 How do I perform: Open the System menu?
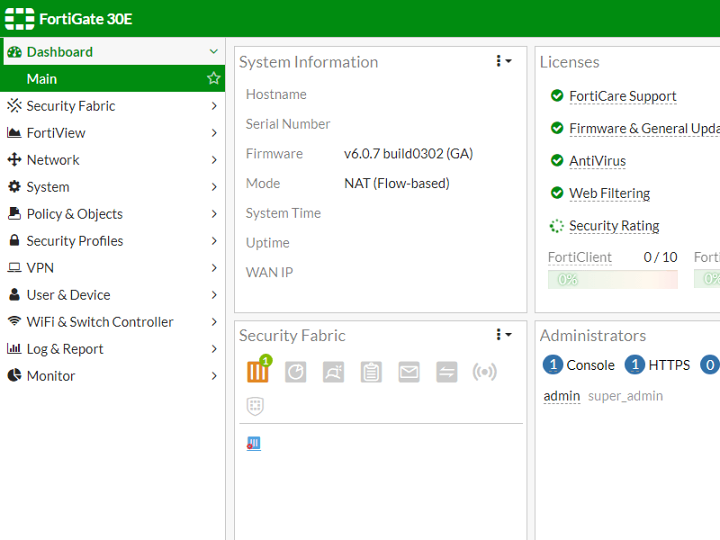pos(112,186)
